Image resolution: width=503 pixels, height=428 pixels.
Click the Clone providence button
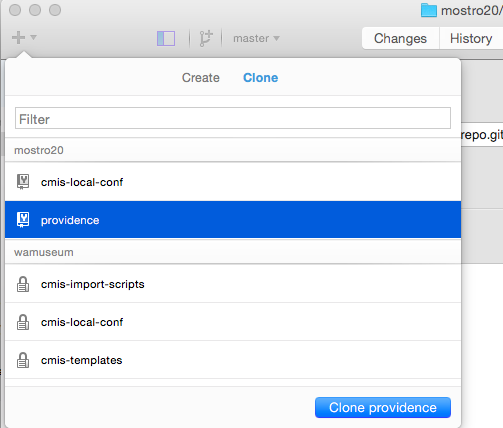click(383, 407)
